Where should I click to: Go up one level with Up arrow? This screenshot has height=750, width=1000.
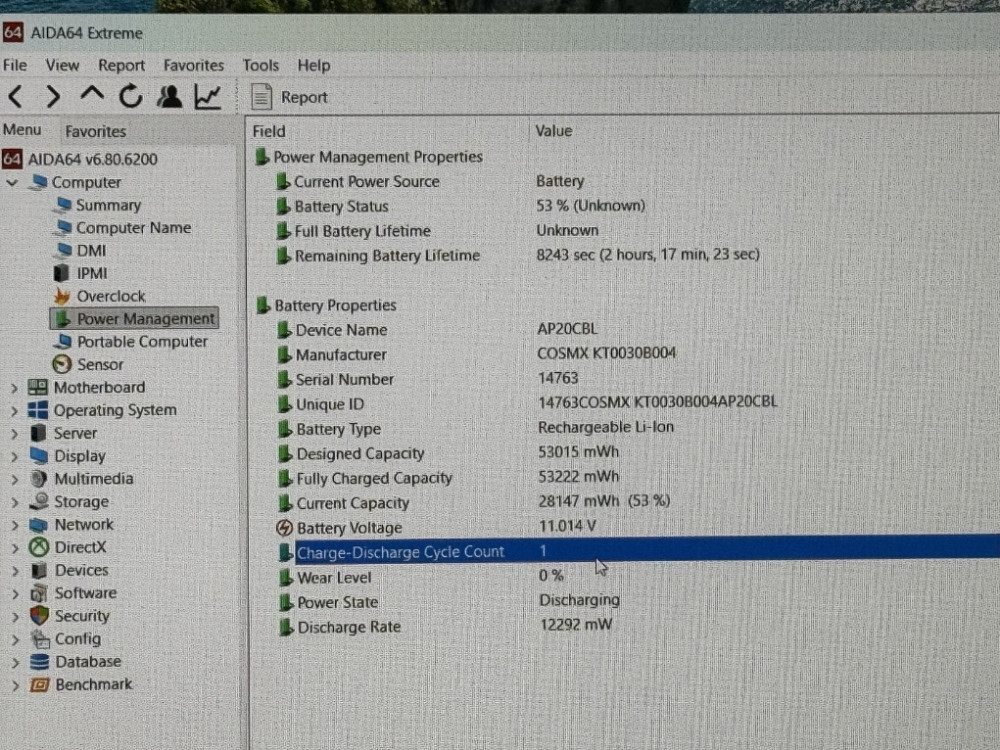pyautogui.click(x=92, y=96)
